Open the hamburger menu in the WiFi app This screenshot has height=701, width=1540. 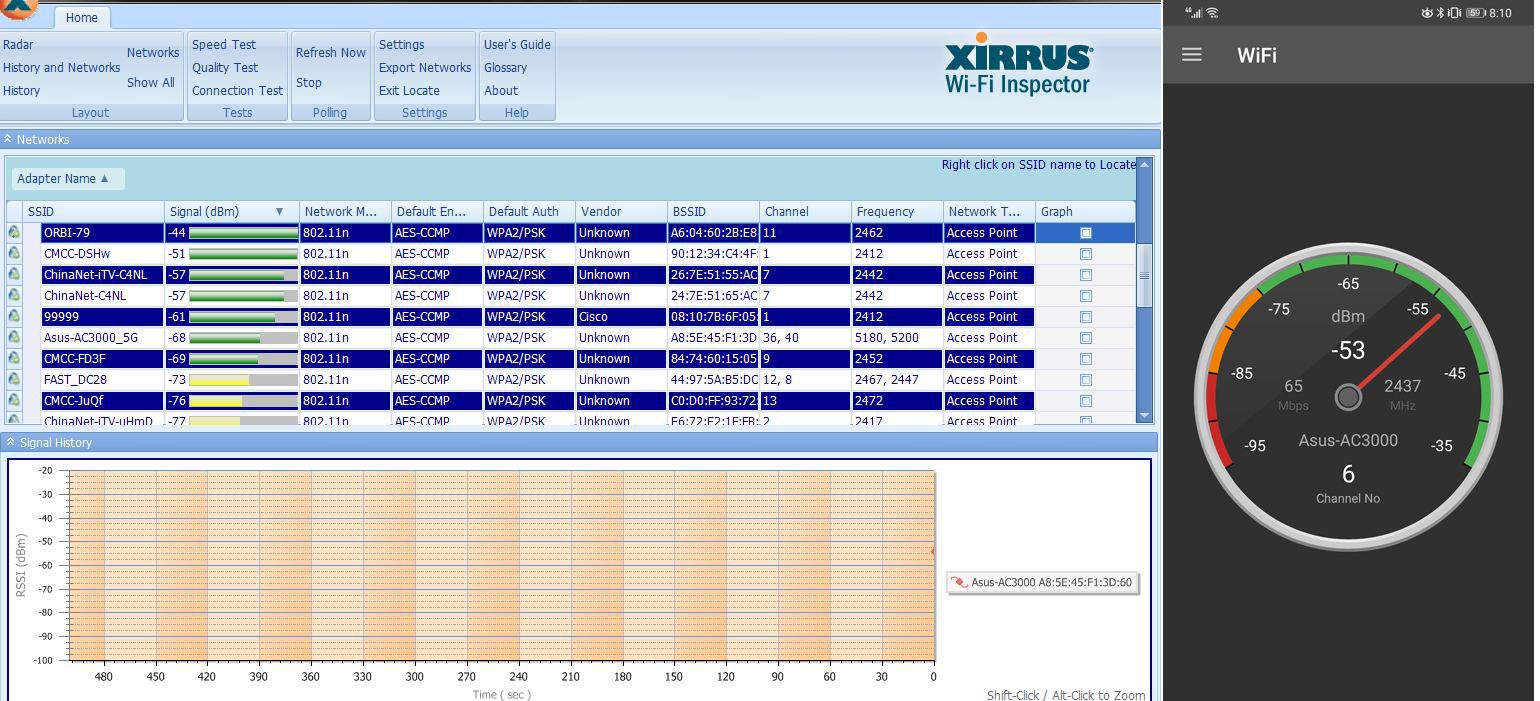click(1191, 55)
